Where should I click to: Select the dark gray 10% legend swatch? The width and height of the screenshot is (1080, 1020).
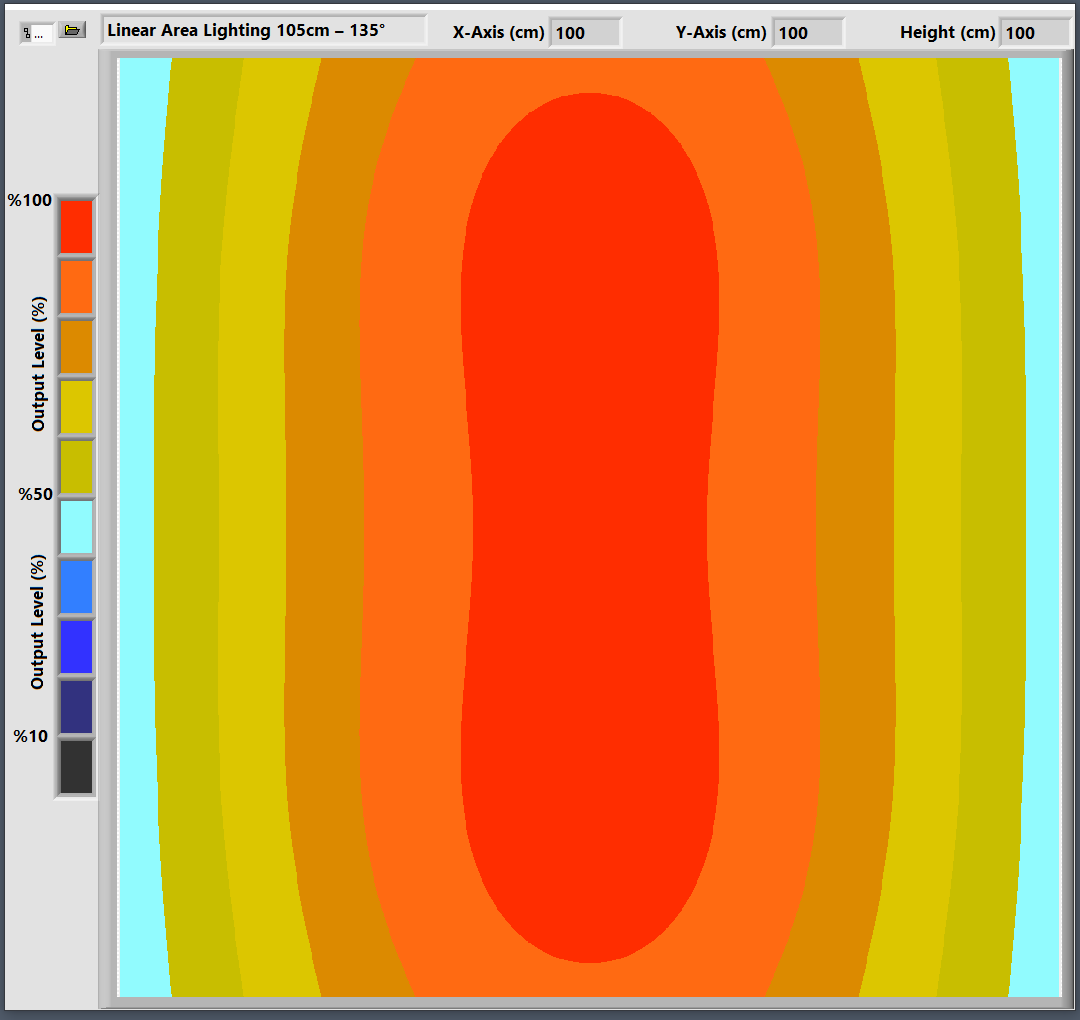76,767
